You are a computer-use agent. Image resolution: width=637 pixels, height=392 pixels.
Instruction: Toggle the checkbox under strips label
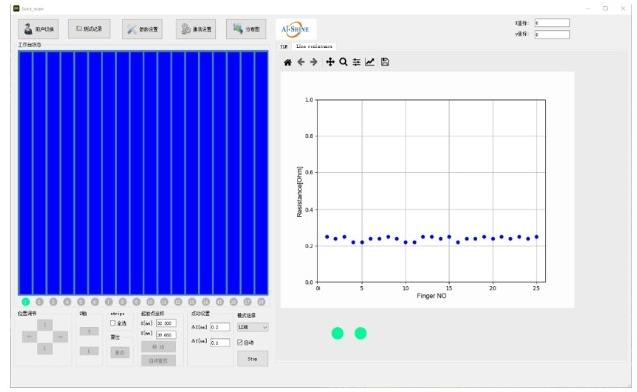pyautogui.click(x=113, y=323)
